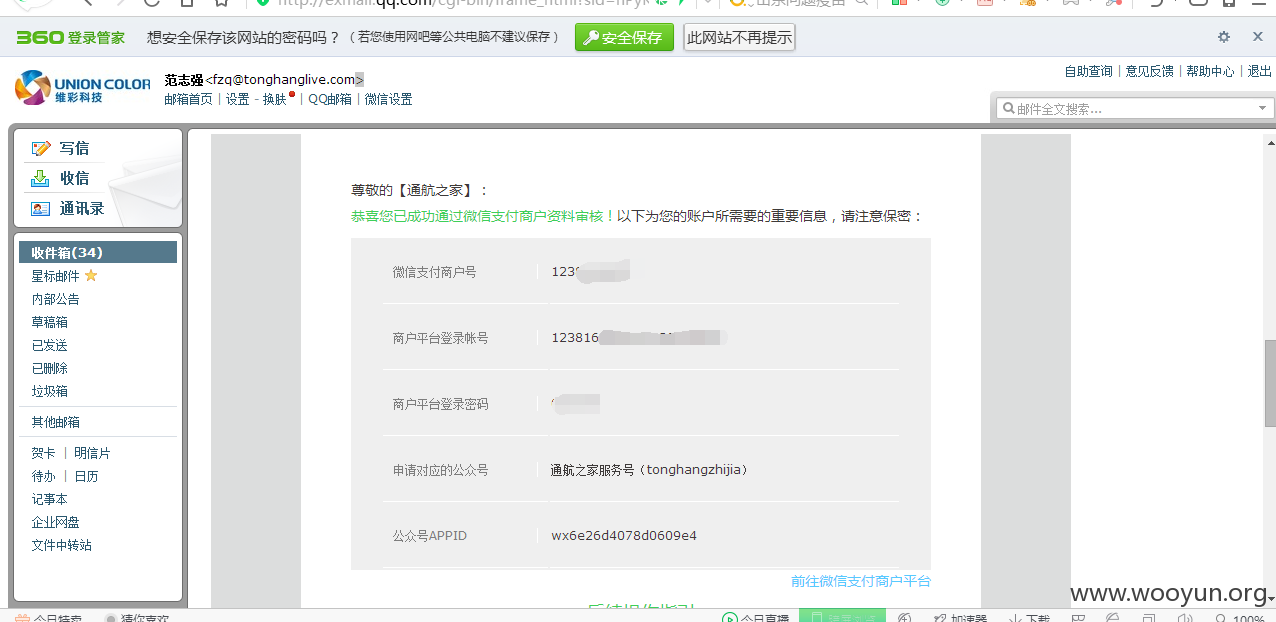Click the green 安全保存 button
This screenshot has height=622, width=1276.
[x=624, y=38]
